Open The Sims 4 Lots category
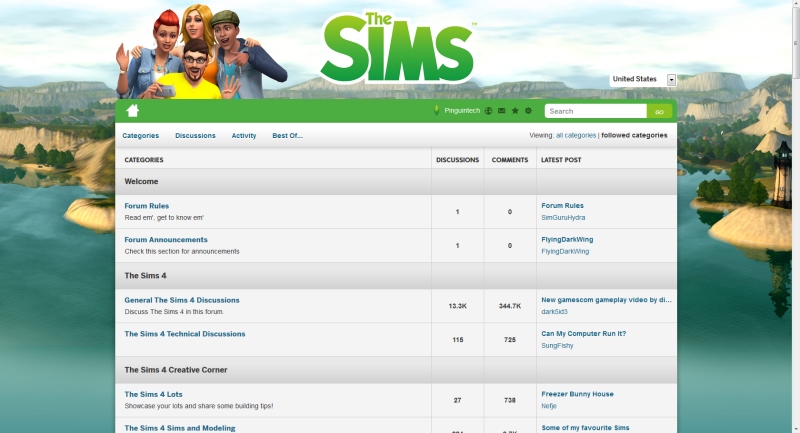Image resolution: width=800 pixels, height=433 pixels. click(153, 394)
